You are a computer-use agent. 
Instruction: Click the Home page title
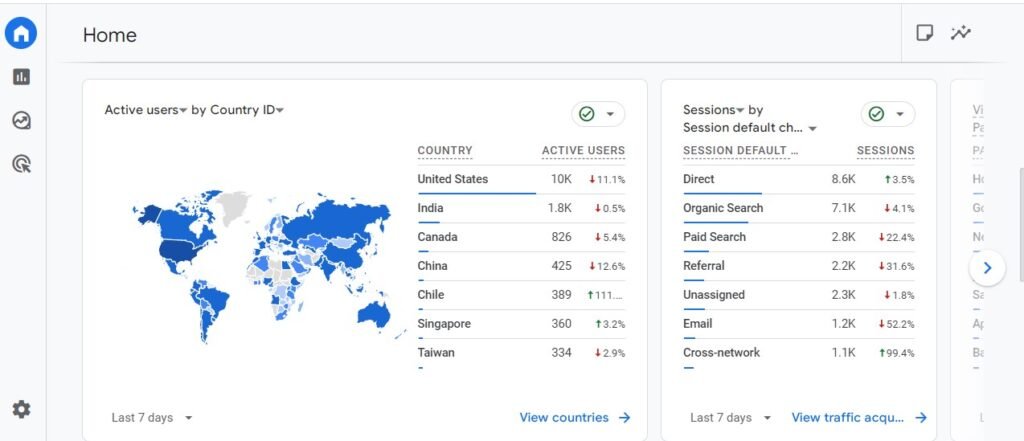click(x=110, y=35)
